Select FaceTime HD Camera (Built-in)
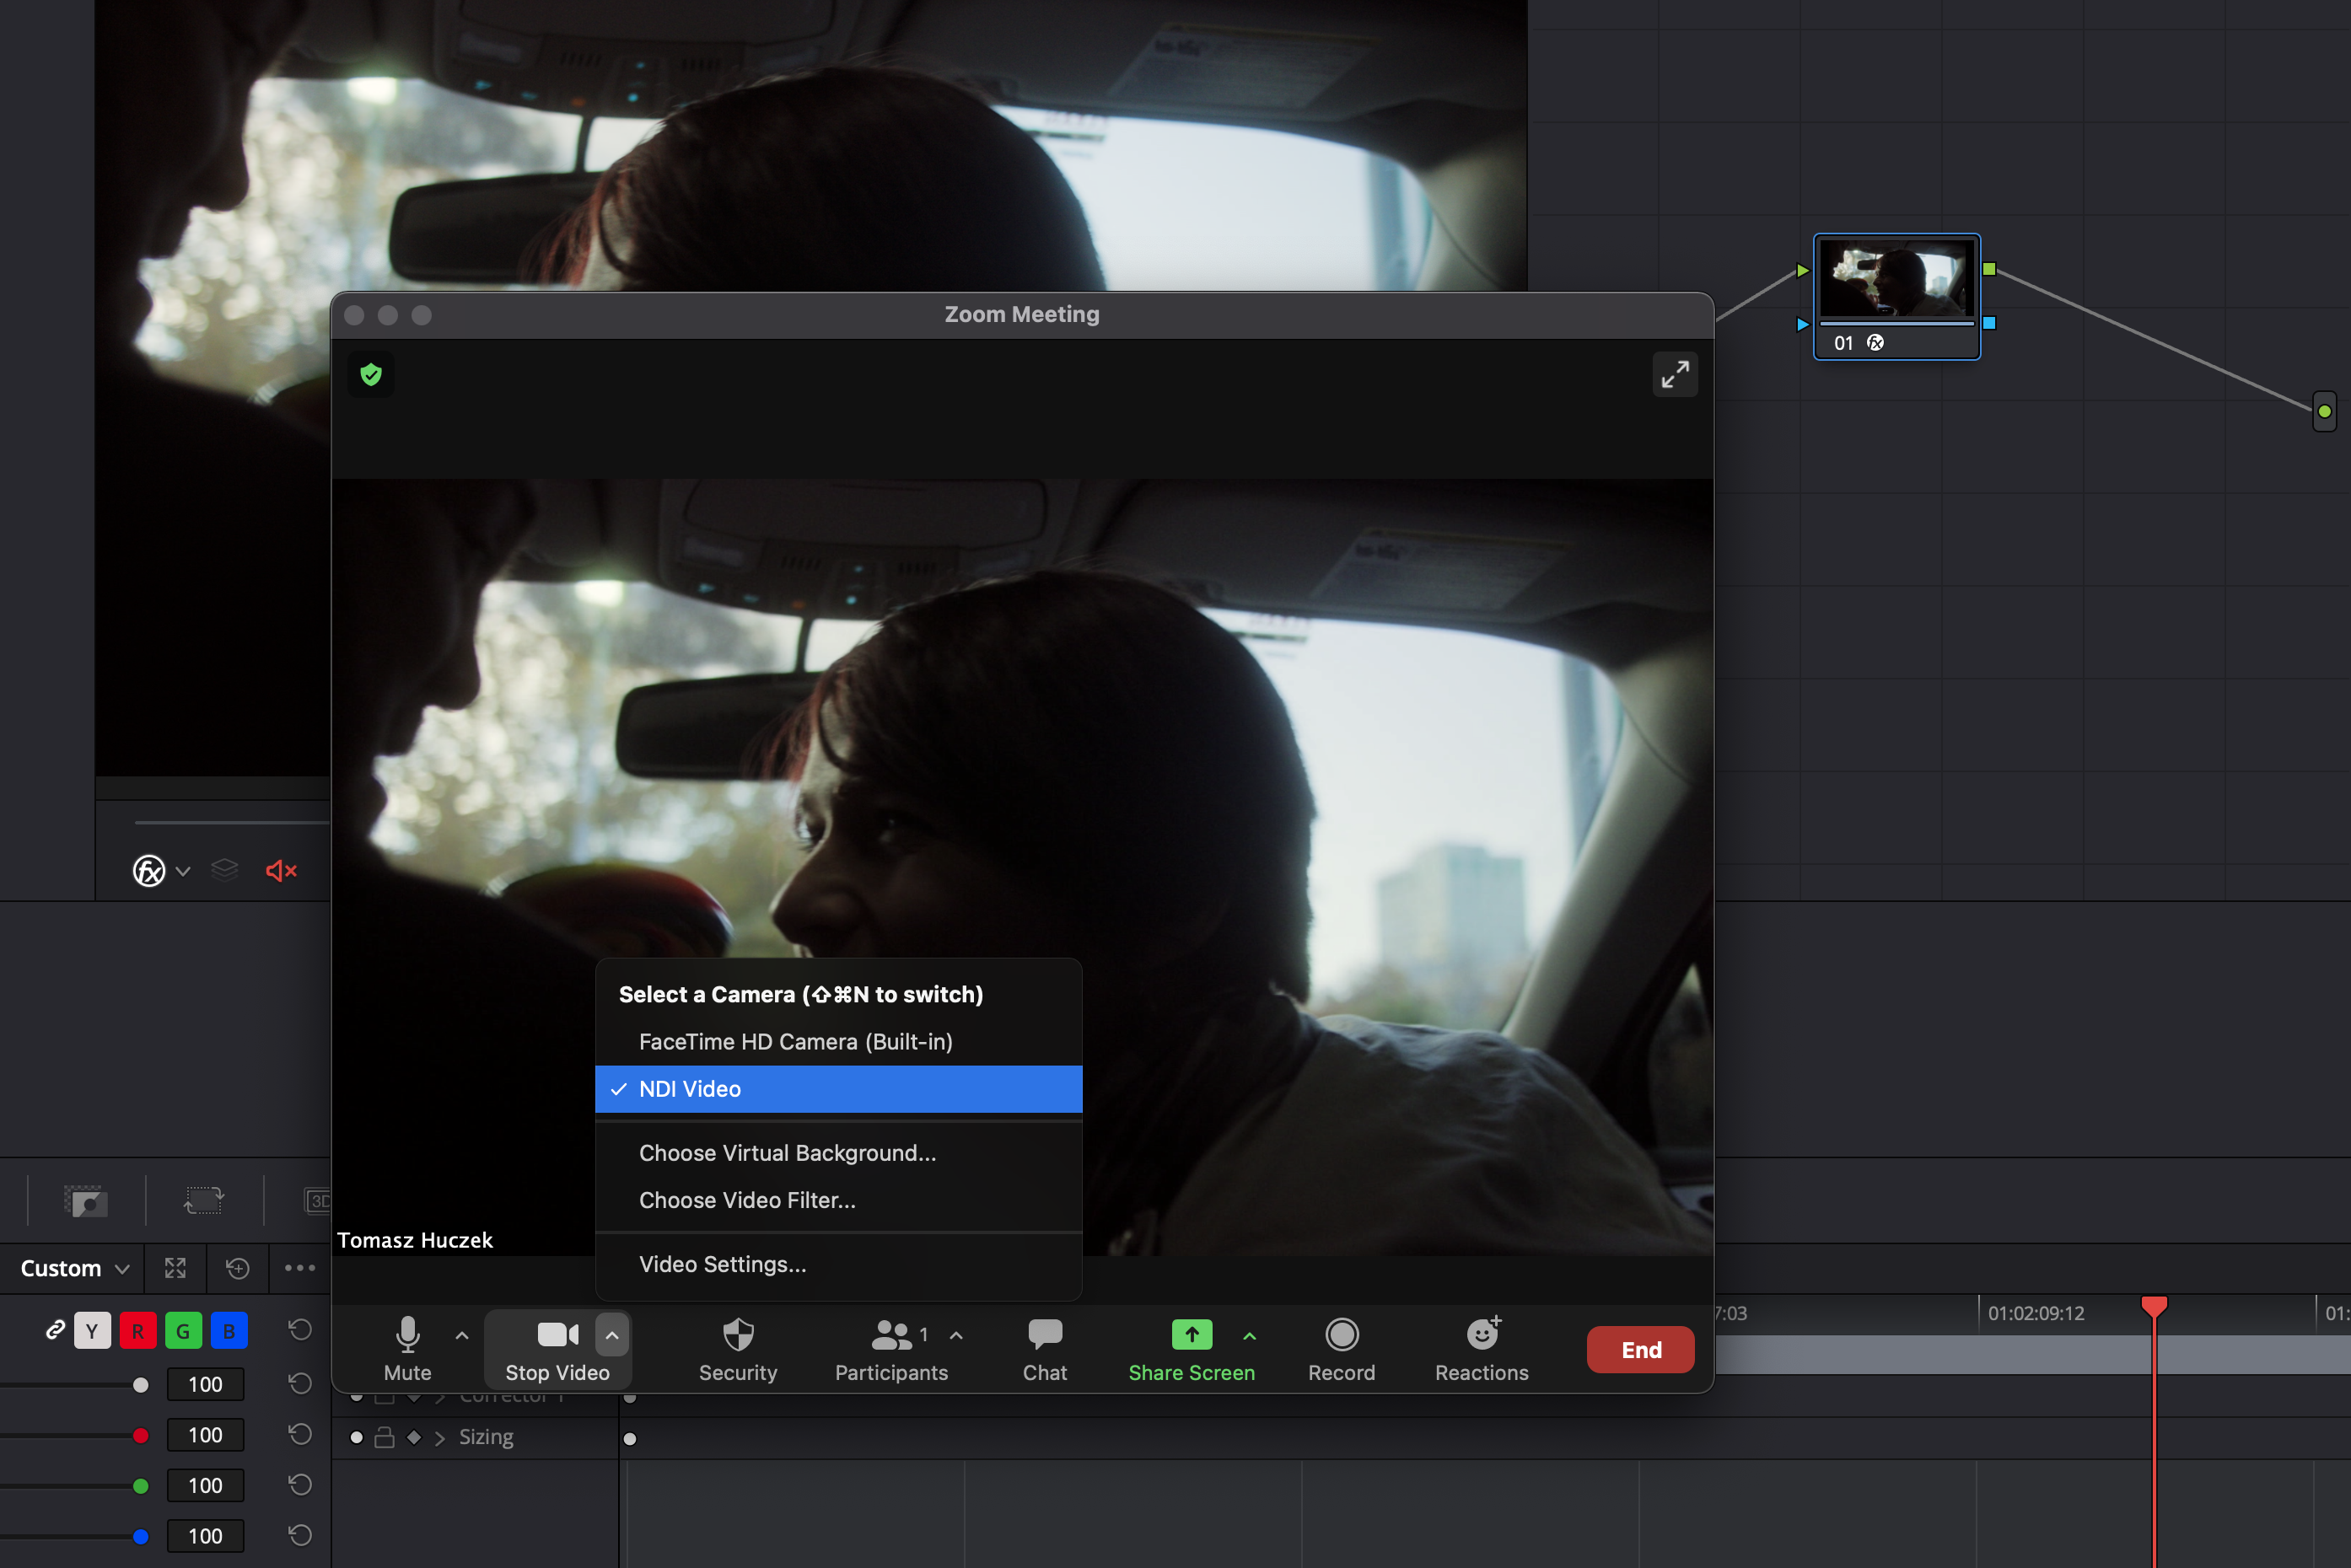 click(x=838, y=1041)
